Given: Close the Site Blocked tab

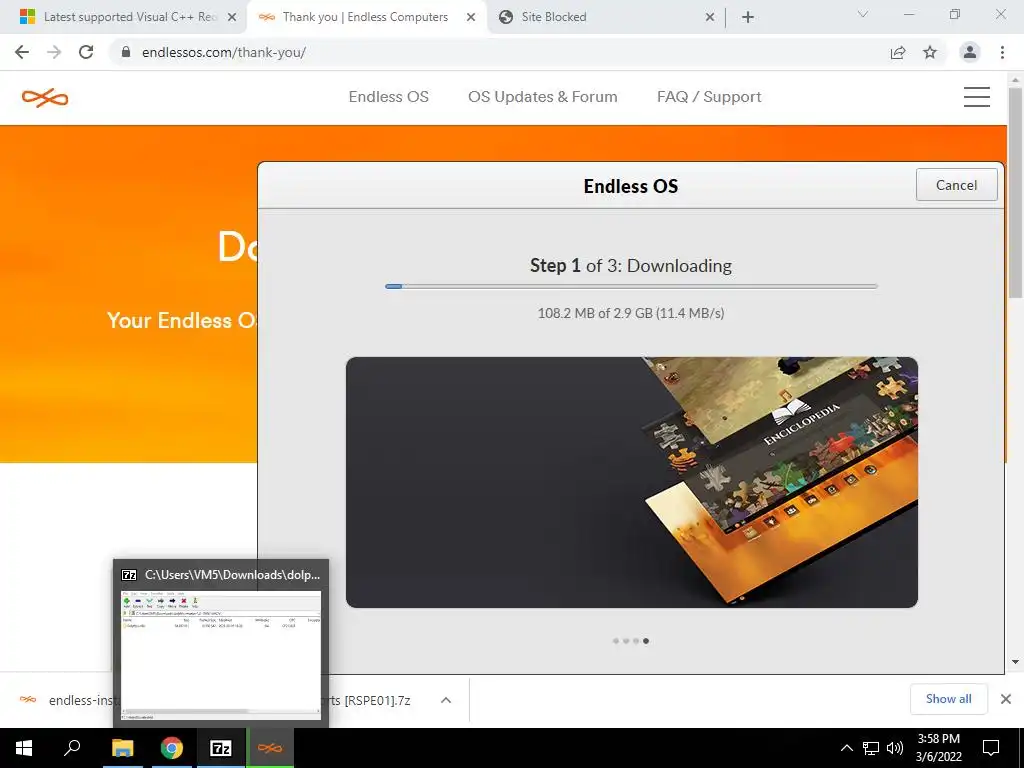Looking at the screenshot, I should [x=710, y=18].
